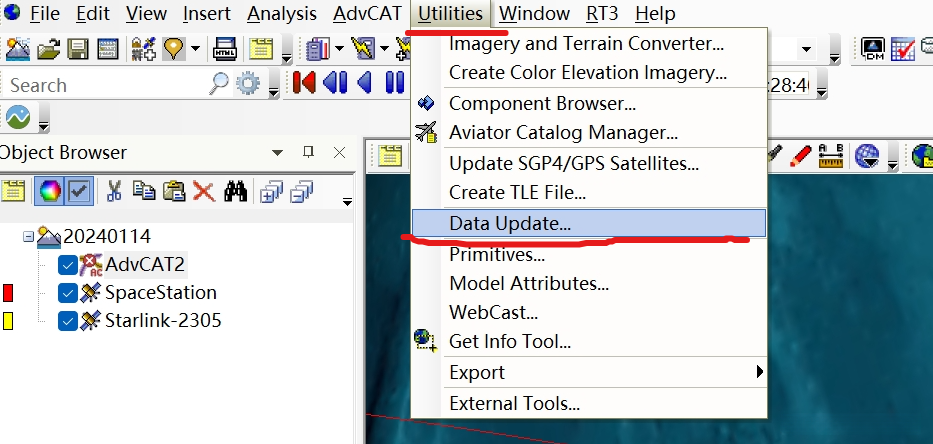Click the yellow Starlink-2305 color swatch
The image size is (933, 444).
pos(8,321)
